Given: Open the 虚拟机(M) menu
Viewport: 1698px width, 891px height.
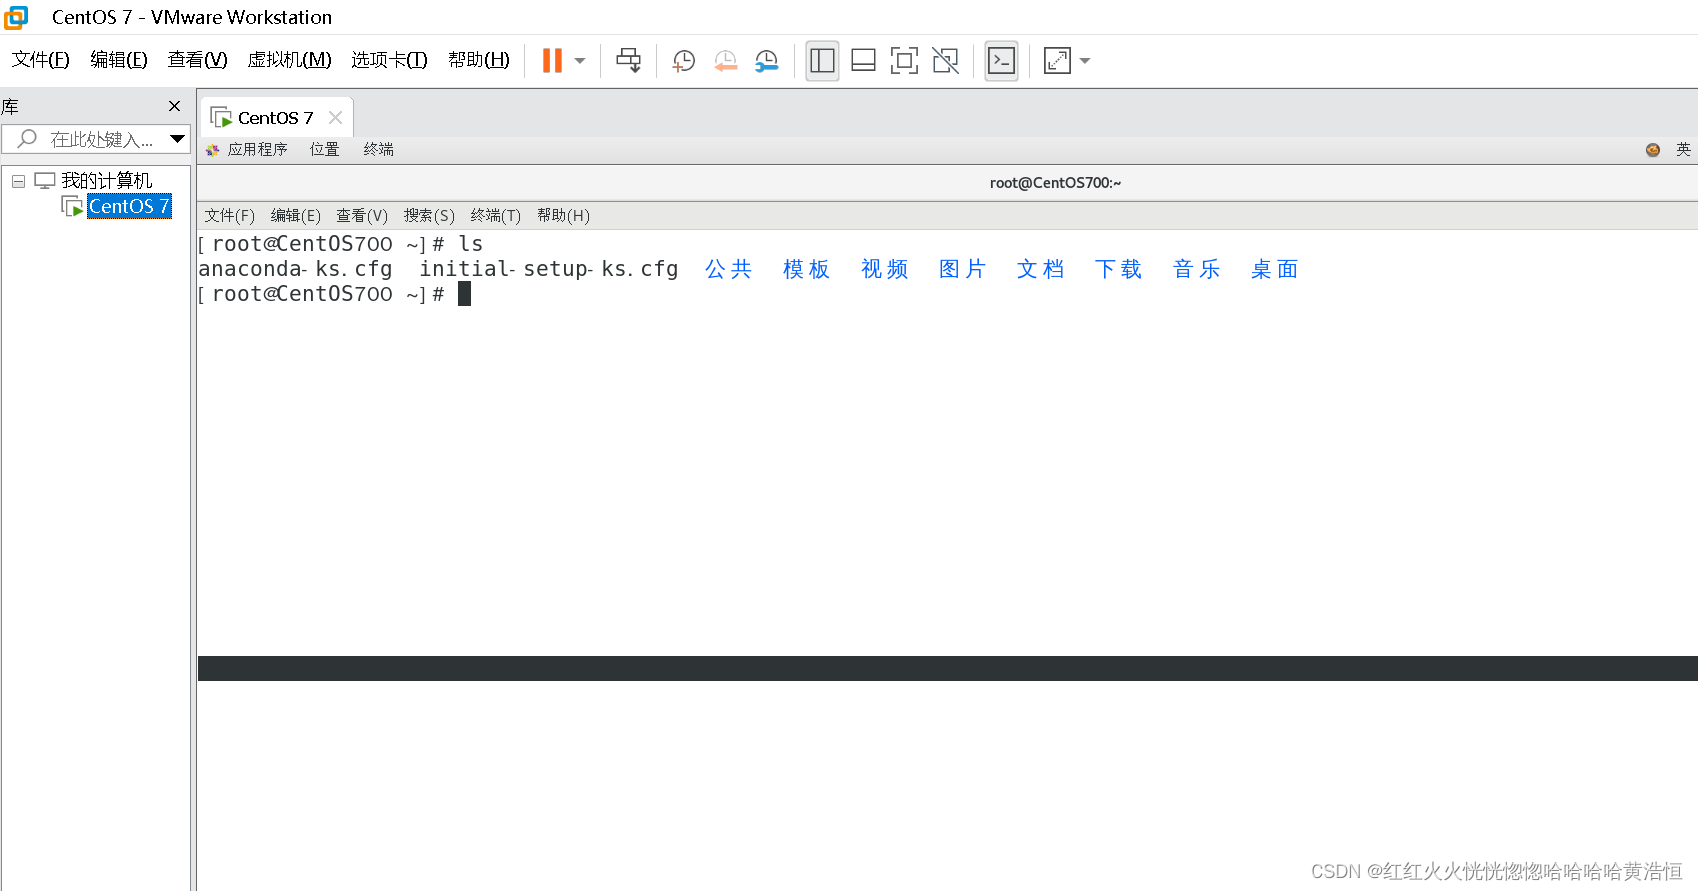Looking at the screenshot, I should [x=289, y=60].
